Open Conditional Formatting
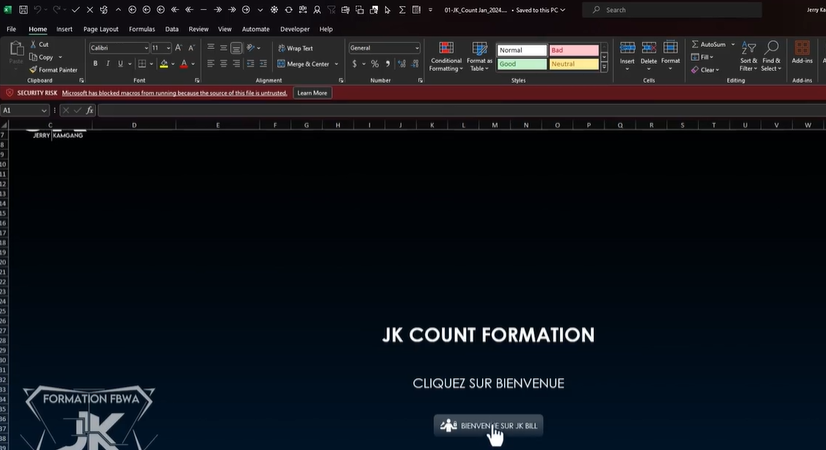The width and height of the screenshot is (826, 450). (446, 56)
